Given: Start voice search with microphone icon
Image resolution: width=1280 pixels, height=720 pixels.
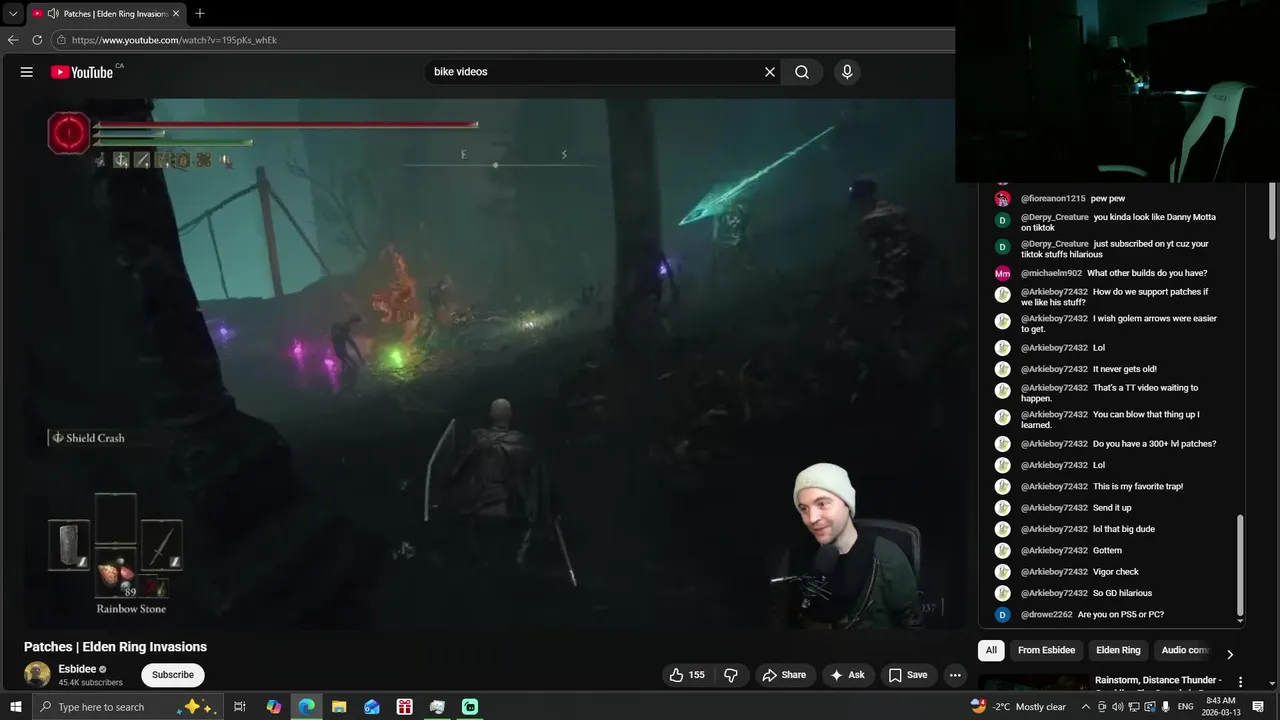Looking at the screenshot, I should click(x=847, y=72).
